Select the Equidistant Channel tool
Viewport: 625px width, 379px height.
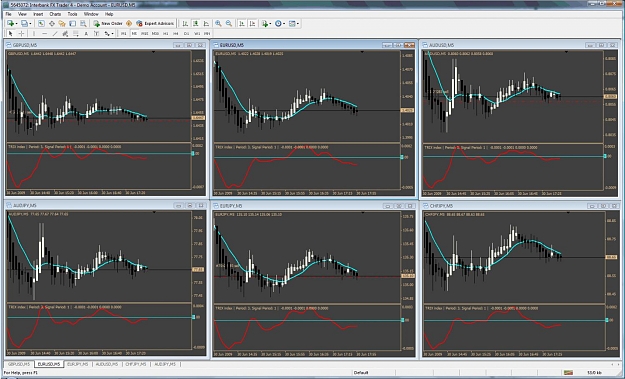click(x=65, y=33)
